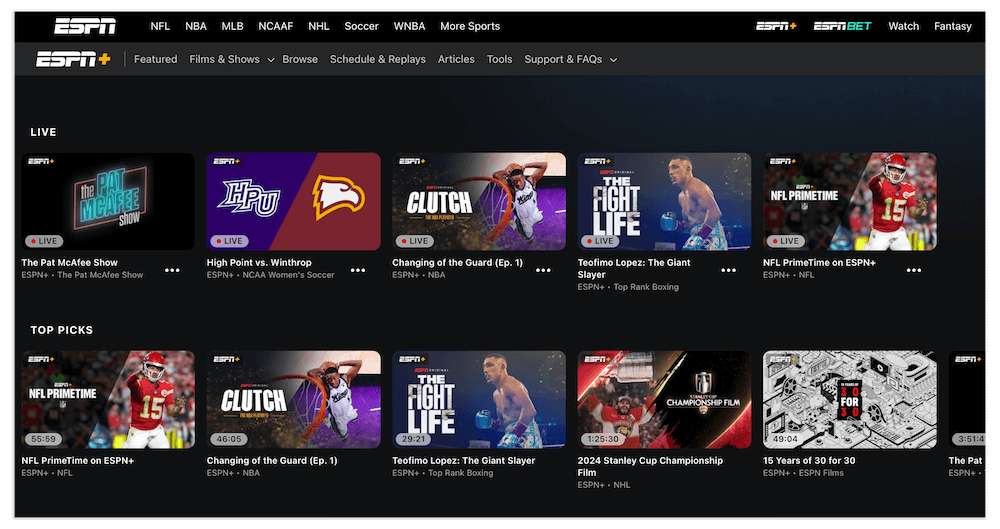Open ESPN BET logo link

842,26
